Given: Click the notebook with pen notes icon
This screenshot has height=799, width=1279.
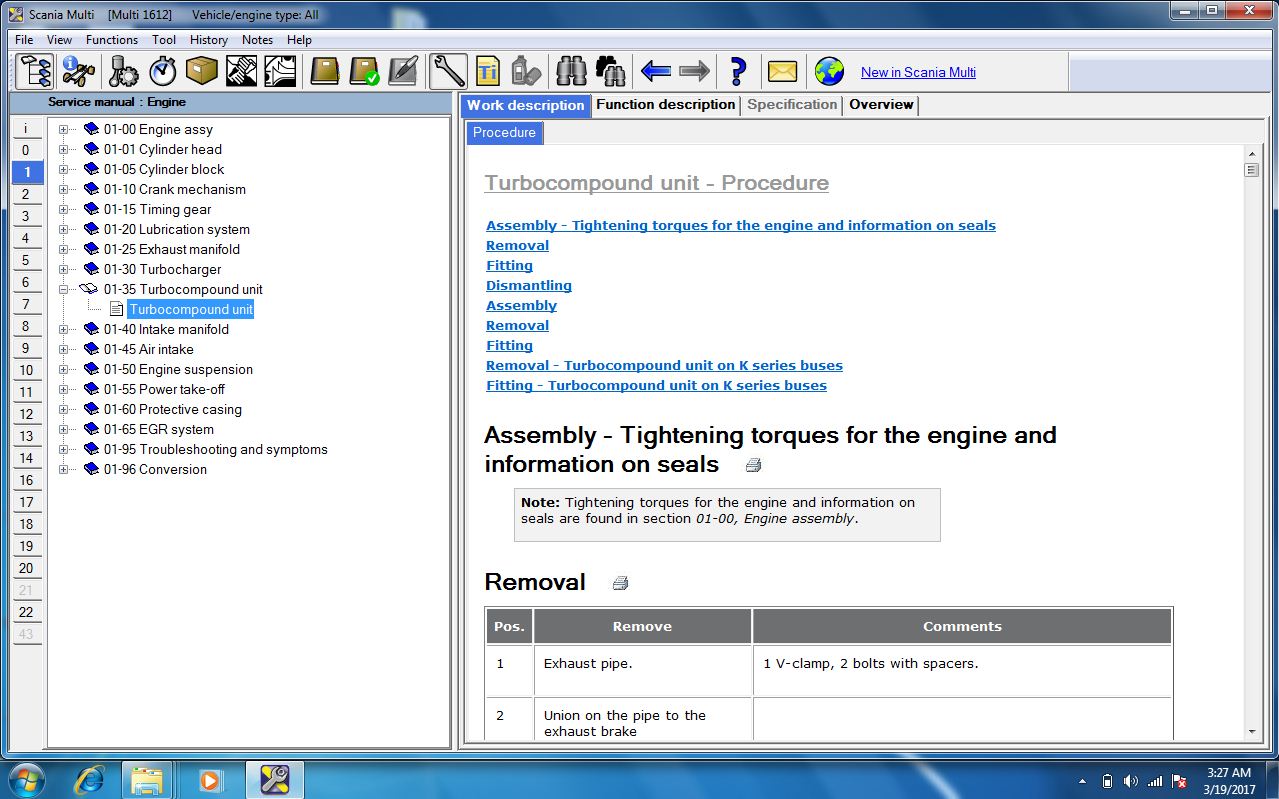Looking at the screenshot, I should pos(402,71).
